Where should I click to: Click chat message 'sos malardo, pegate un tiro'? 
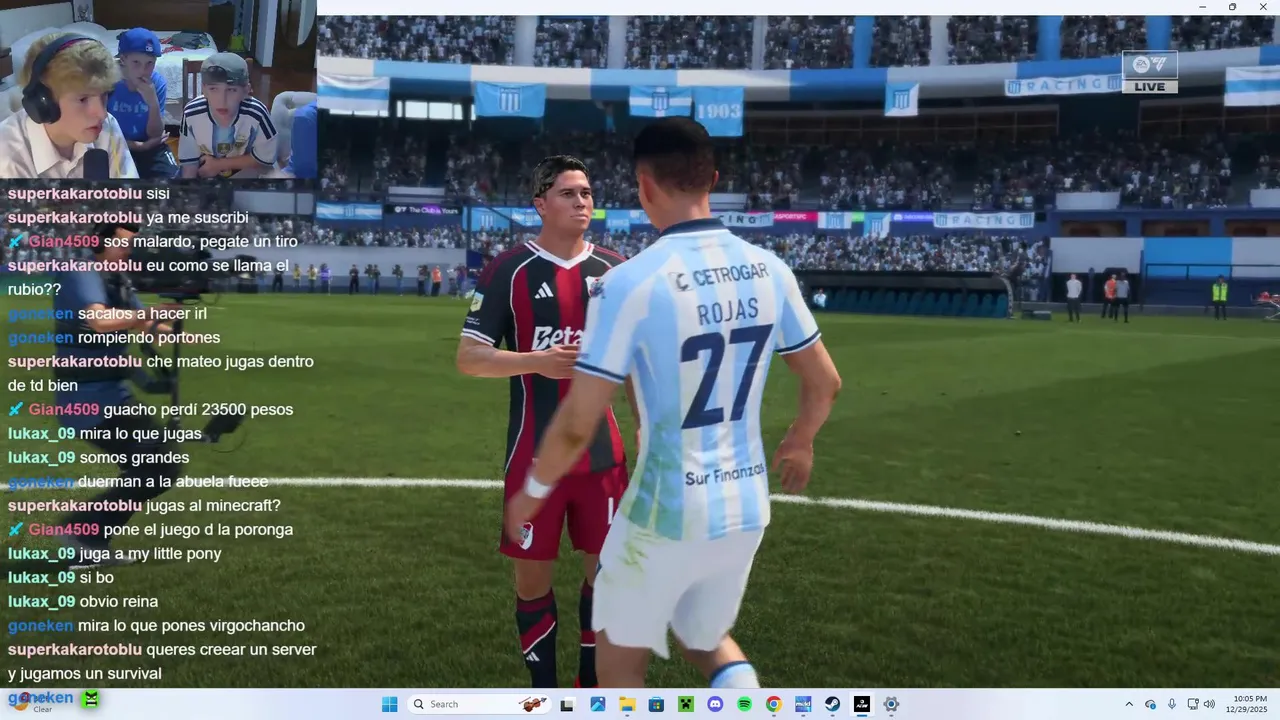pos(200,241)
